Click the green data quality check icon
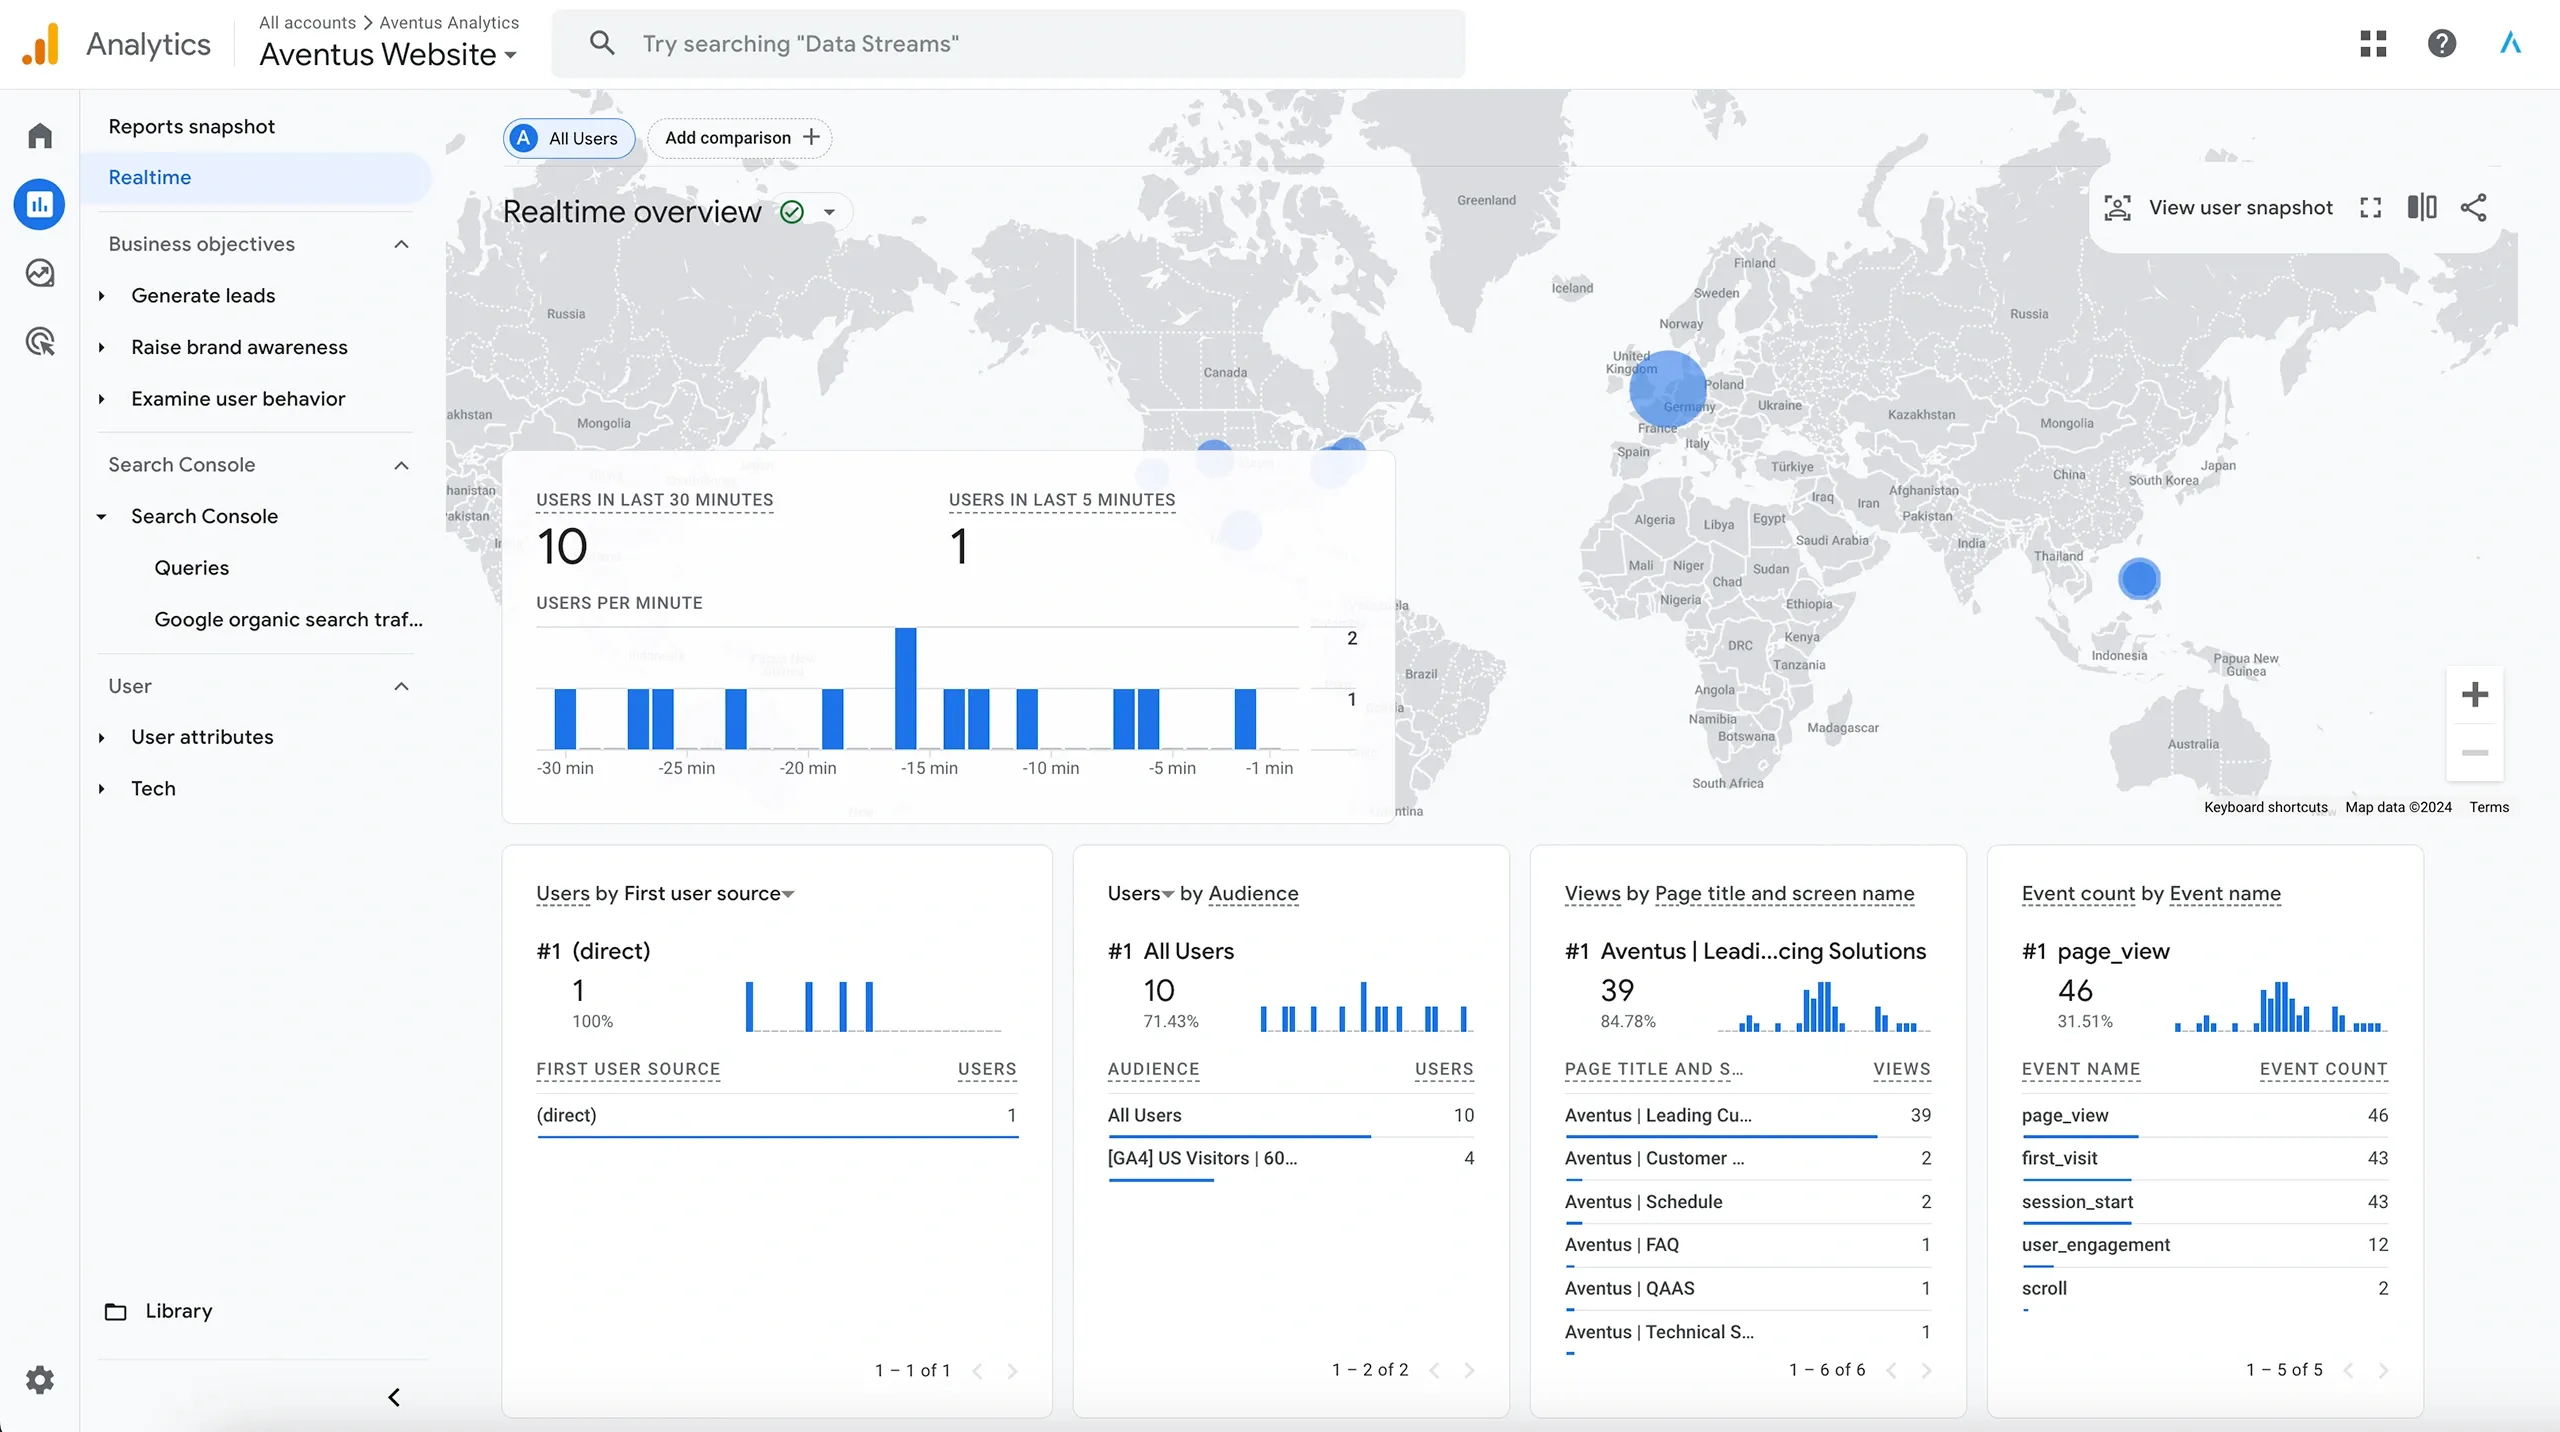Screen dimensions: 2560x1432 point(792,212)
